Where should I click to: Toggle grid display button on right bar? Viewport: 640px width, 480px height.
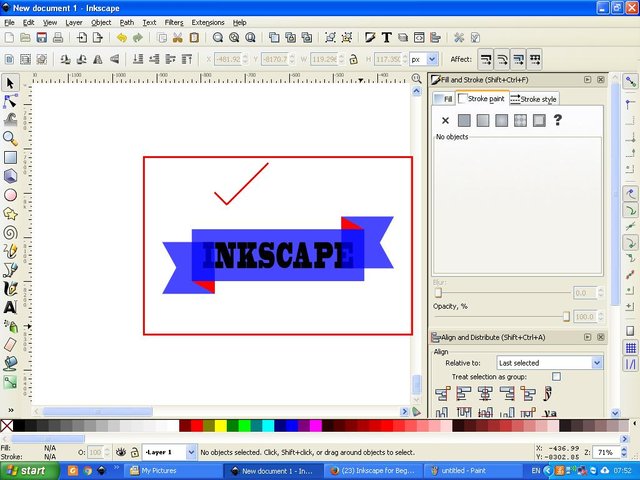pos(631,348)
